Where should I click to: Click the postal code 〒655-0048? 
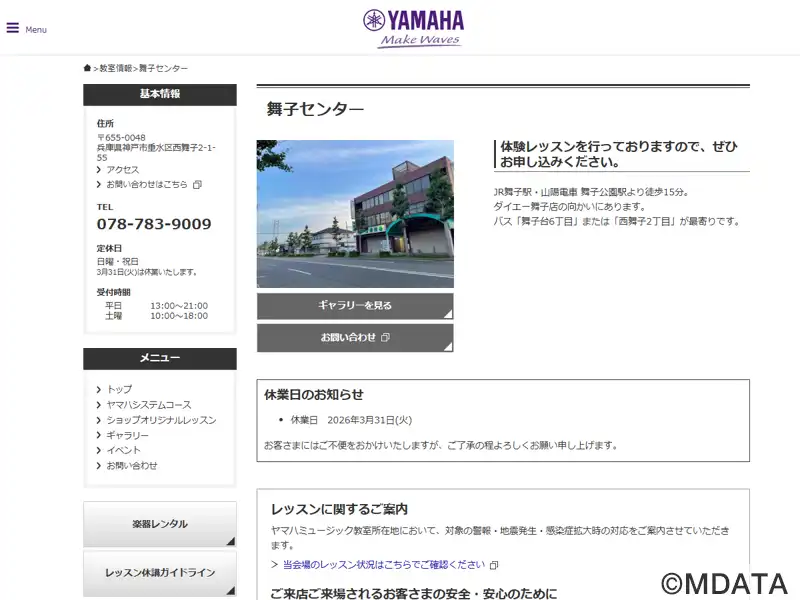[121, 138]
